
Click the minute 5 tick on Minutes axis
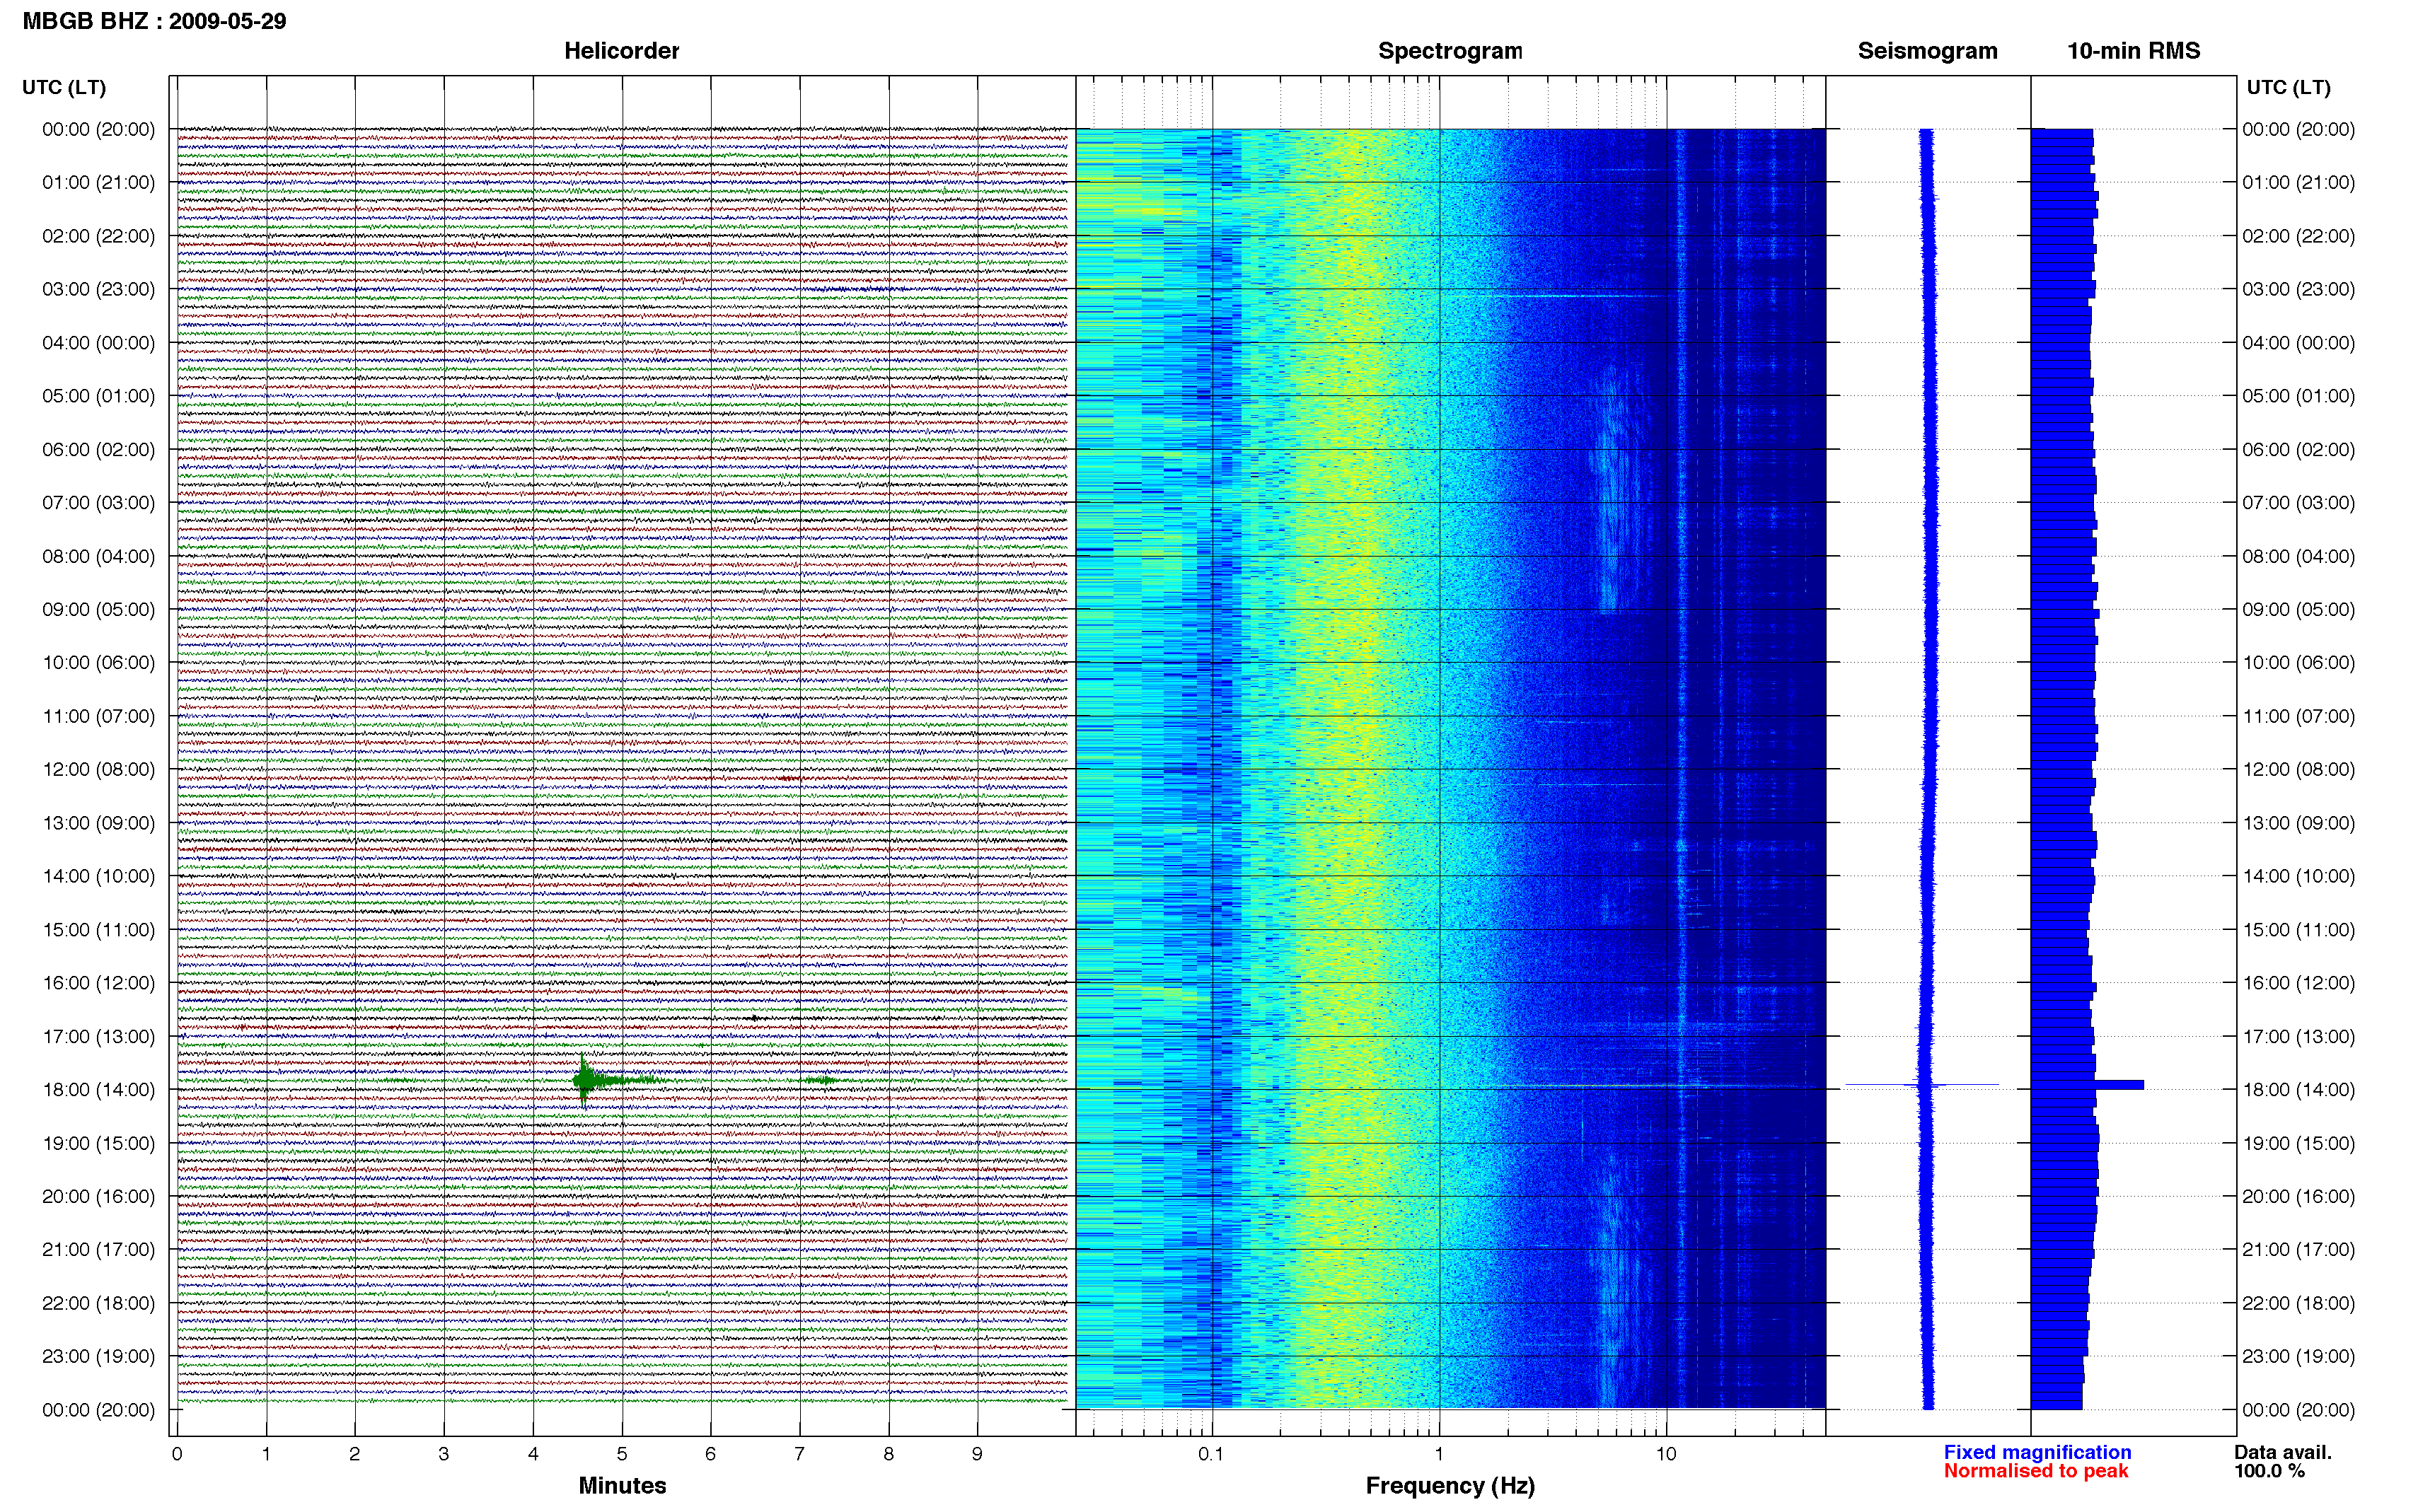622,1454
